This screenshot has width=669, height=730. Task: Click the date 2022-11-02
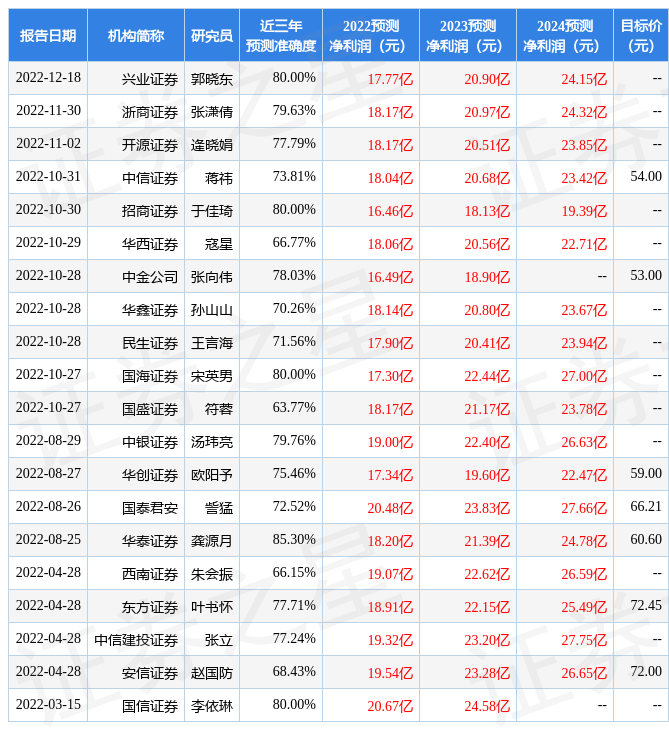48,143
